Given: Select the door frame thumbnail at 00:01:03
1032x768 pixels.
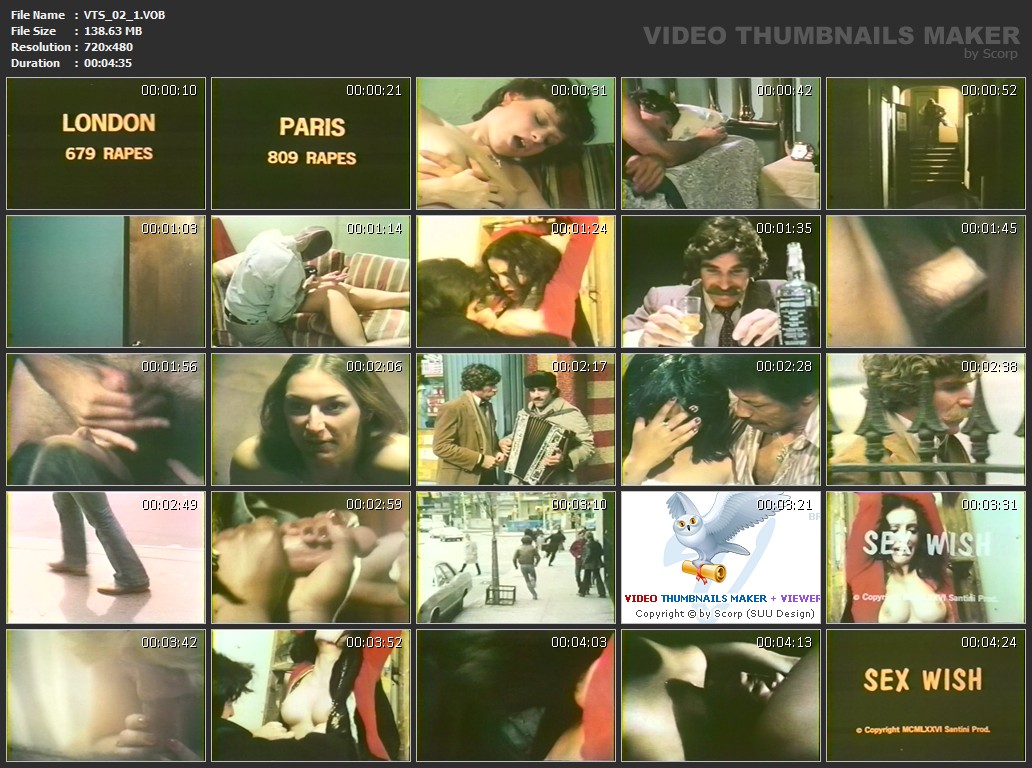Looking at the screenshot, I should point(106,281).
